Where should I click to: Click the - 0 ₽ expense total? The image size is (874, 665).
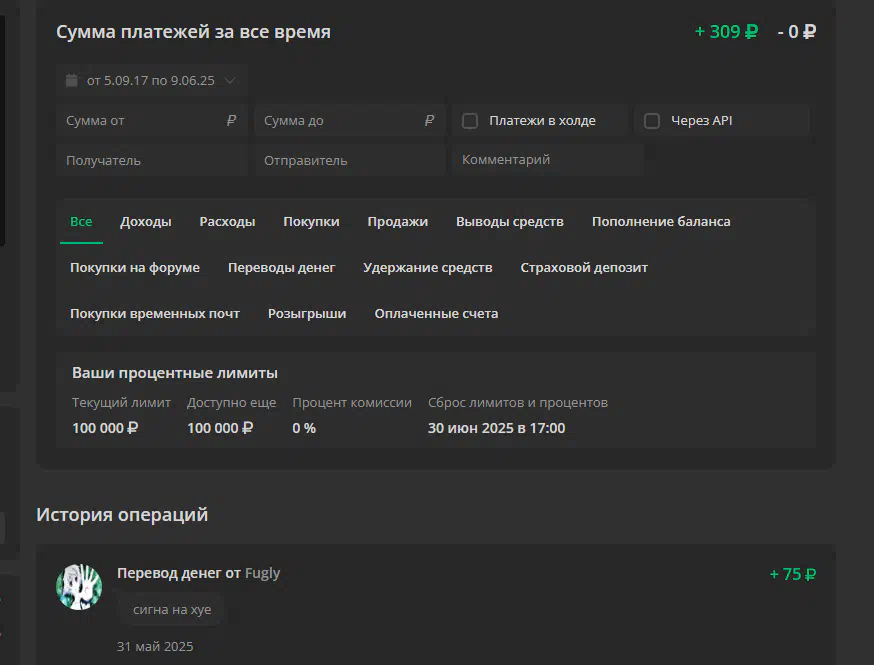[x=797, y=32]
